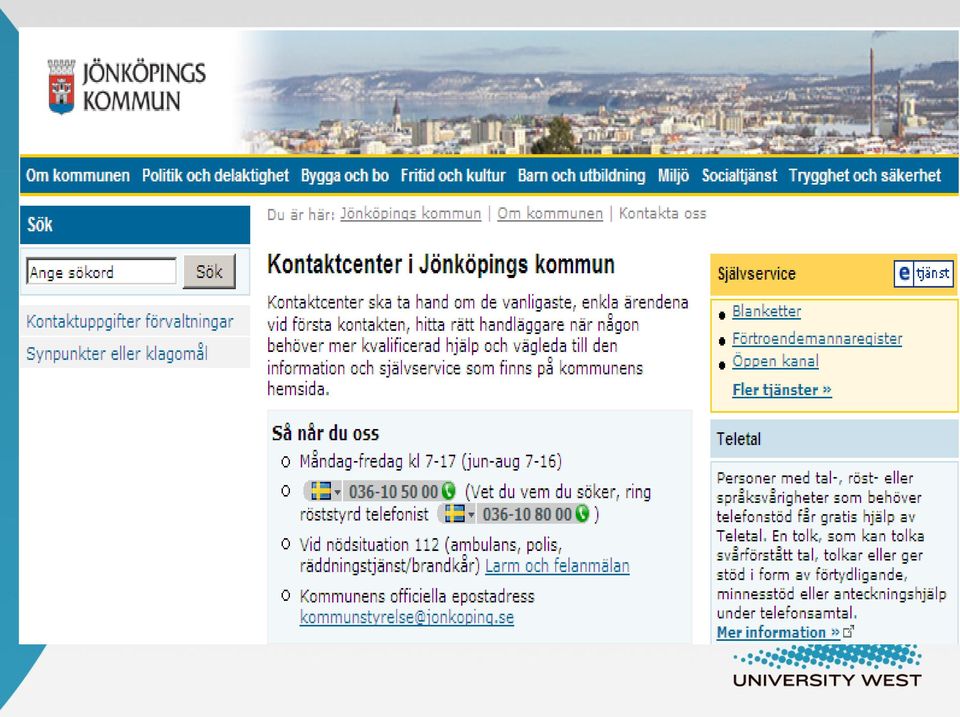Click green call icon after 036-10 50 00
Image resolution: width=960 pixels, height=717 pixels.
448,491
